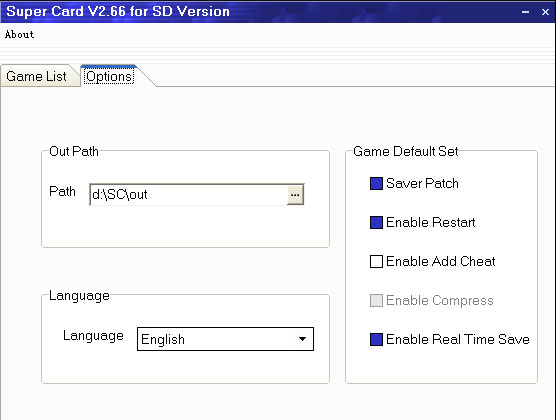
Task: Click the Game Default Set group title
Action: pyautogui.click(x=406, y=151)
